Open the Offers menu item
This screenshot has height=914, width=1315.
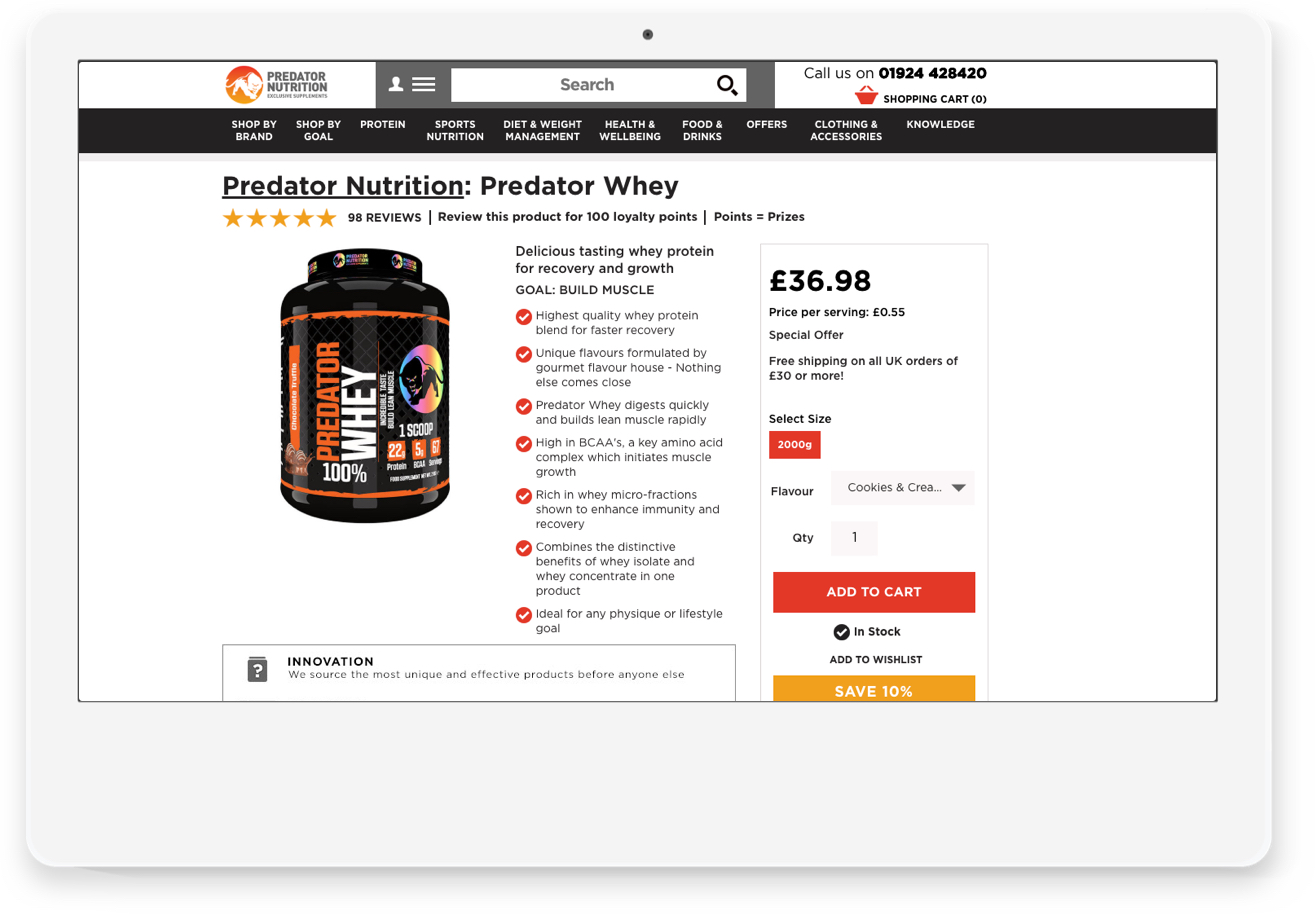(x=767, y=125)
